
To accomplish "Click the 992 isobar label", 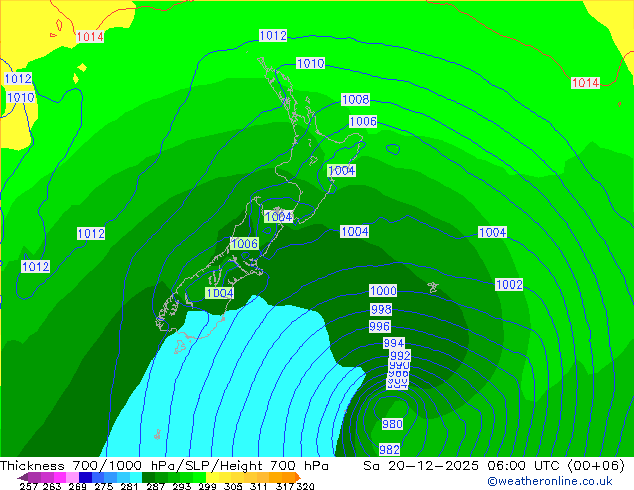I will [x=400, y=355].
